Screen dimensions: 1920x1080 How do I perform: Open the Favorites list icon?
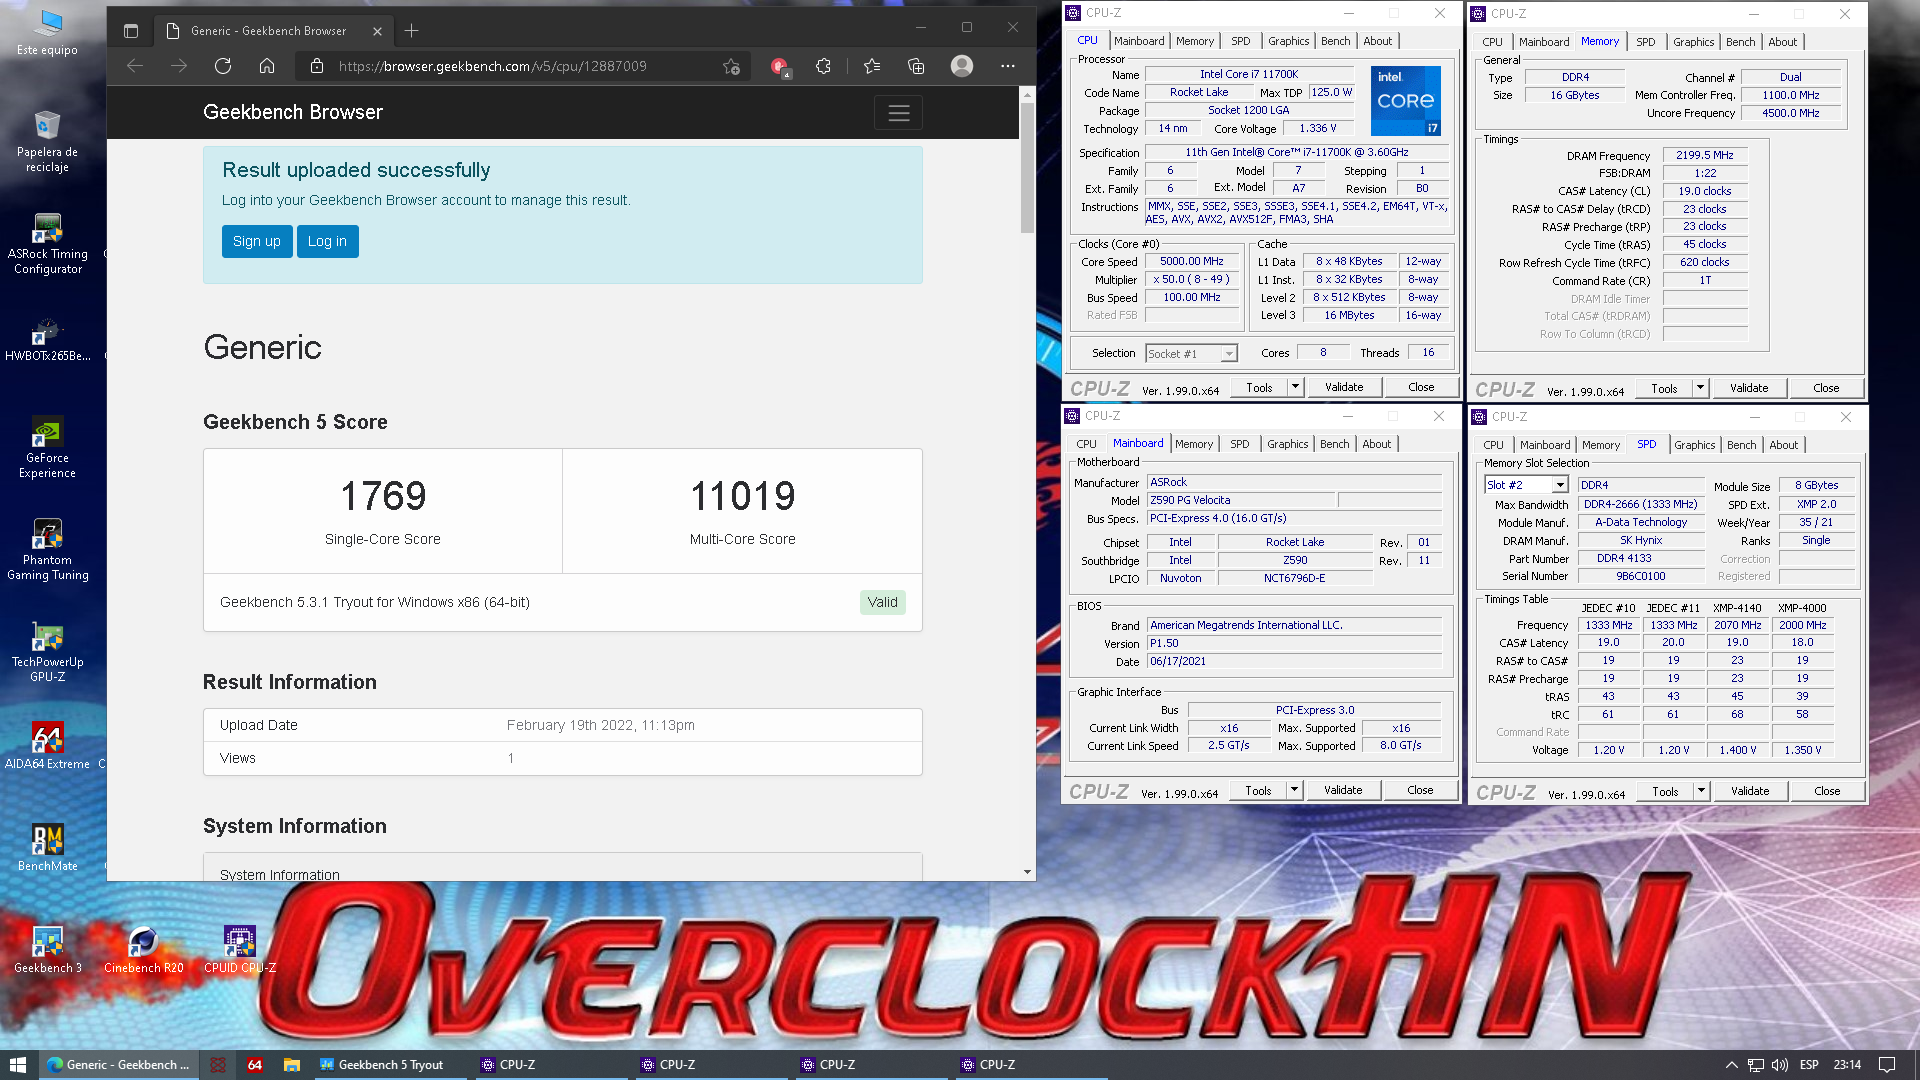pyautogui.click(x=872, y=66)
